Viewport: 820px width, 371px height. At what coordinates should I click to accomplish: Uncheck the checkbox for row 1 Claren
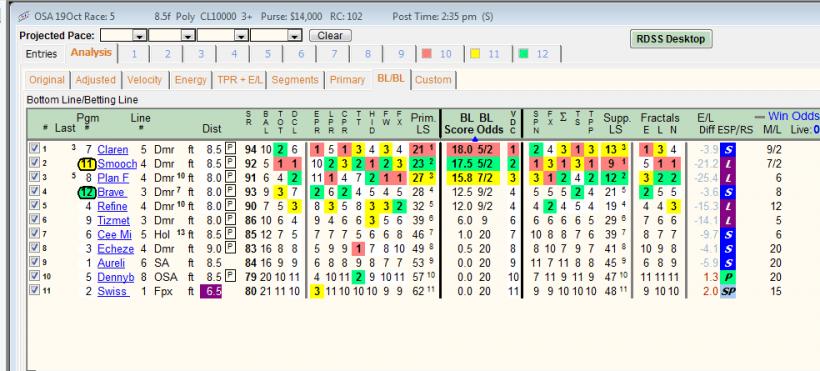click(x=35, y=149)
